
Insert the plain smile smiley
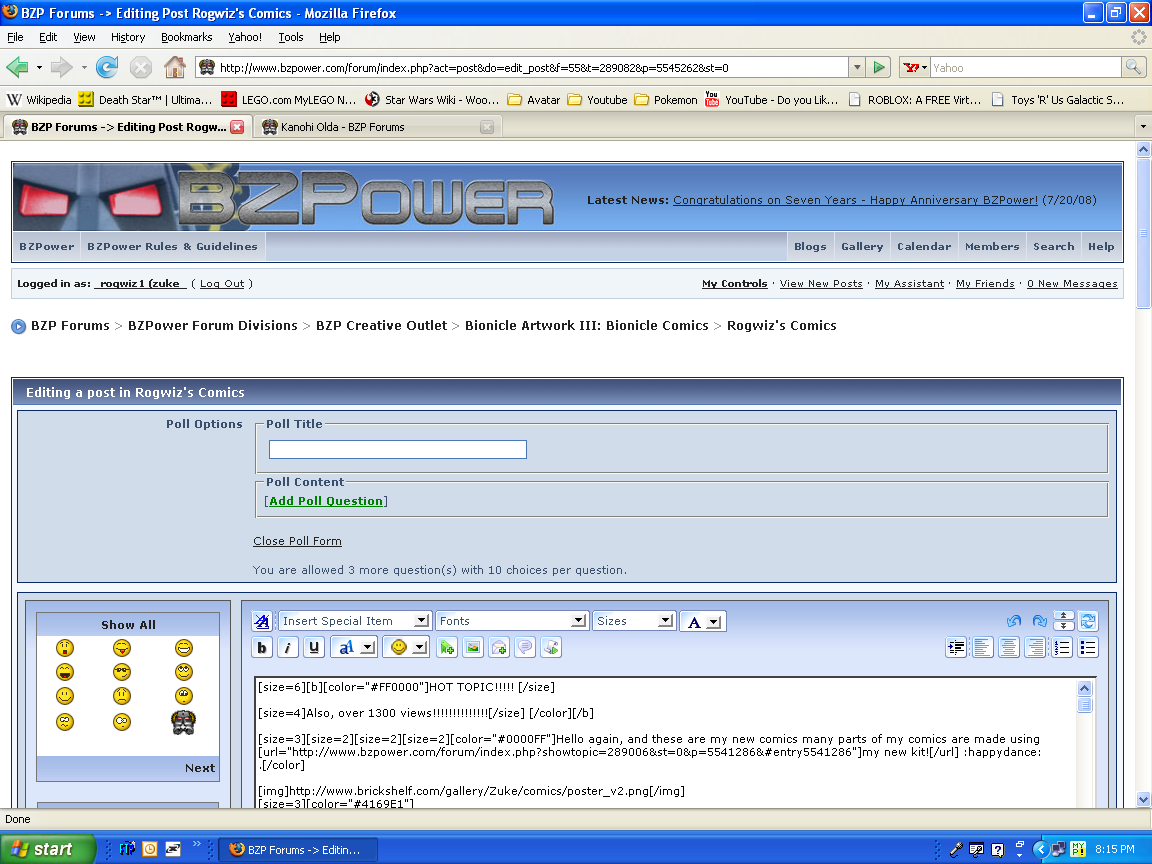coord(65,695)
